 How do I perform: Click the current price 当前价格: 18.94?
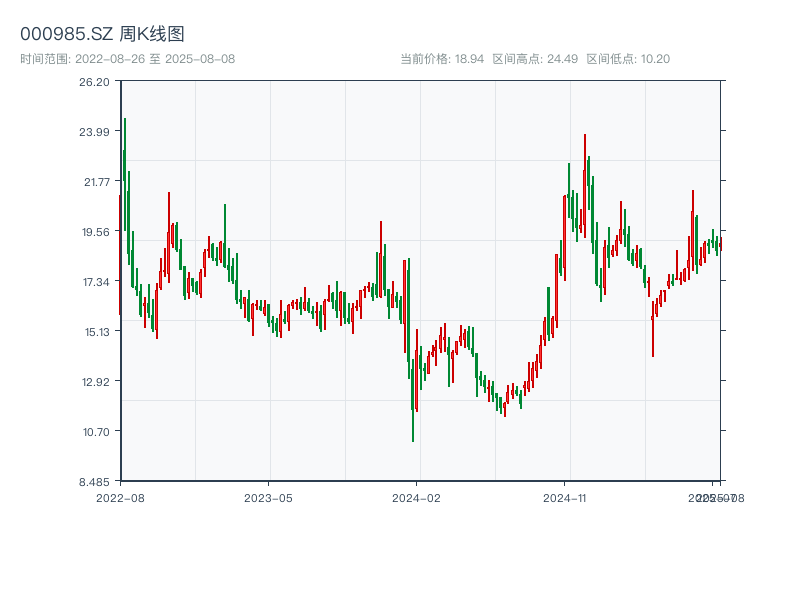(442, 59)
